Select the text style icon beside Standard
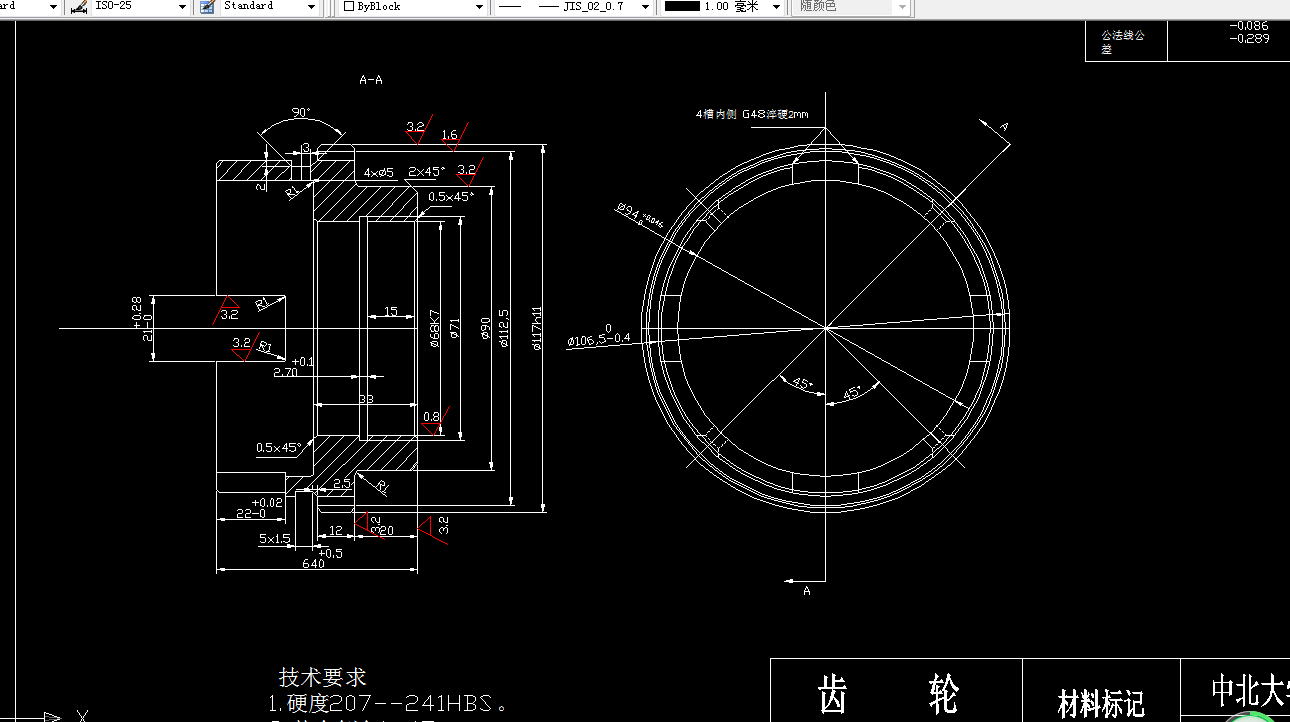The image size is (1290, 722). point(206,7)
